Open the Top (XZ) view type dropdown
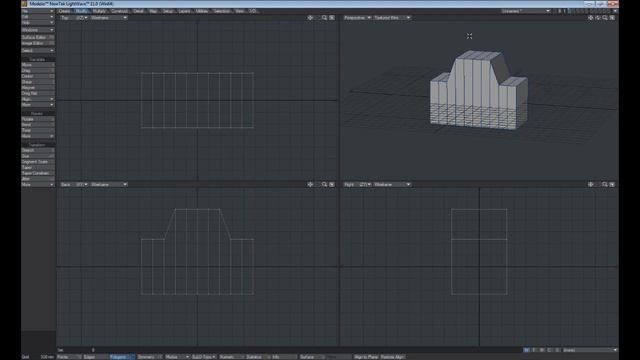This screenshot has height=360, width=640. [x=74, y=18]
